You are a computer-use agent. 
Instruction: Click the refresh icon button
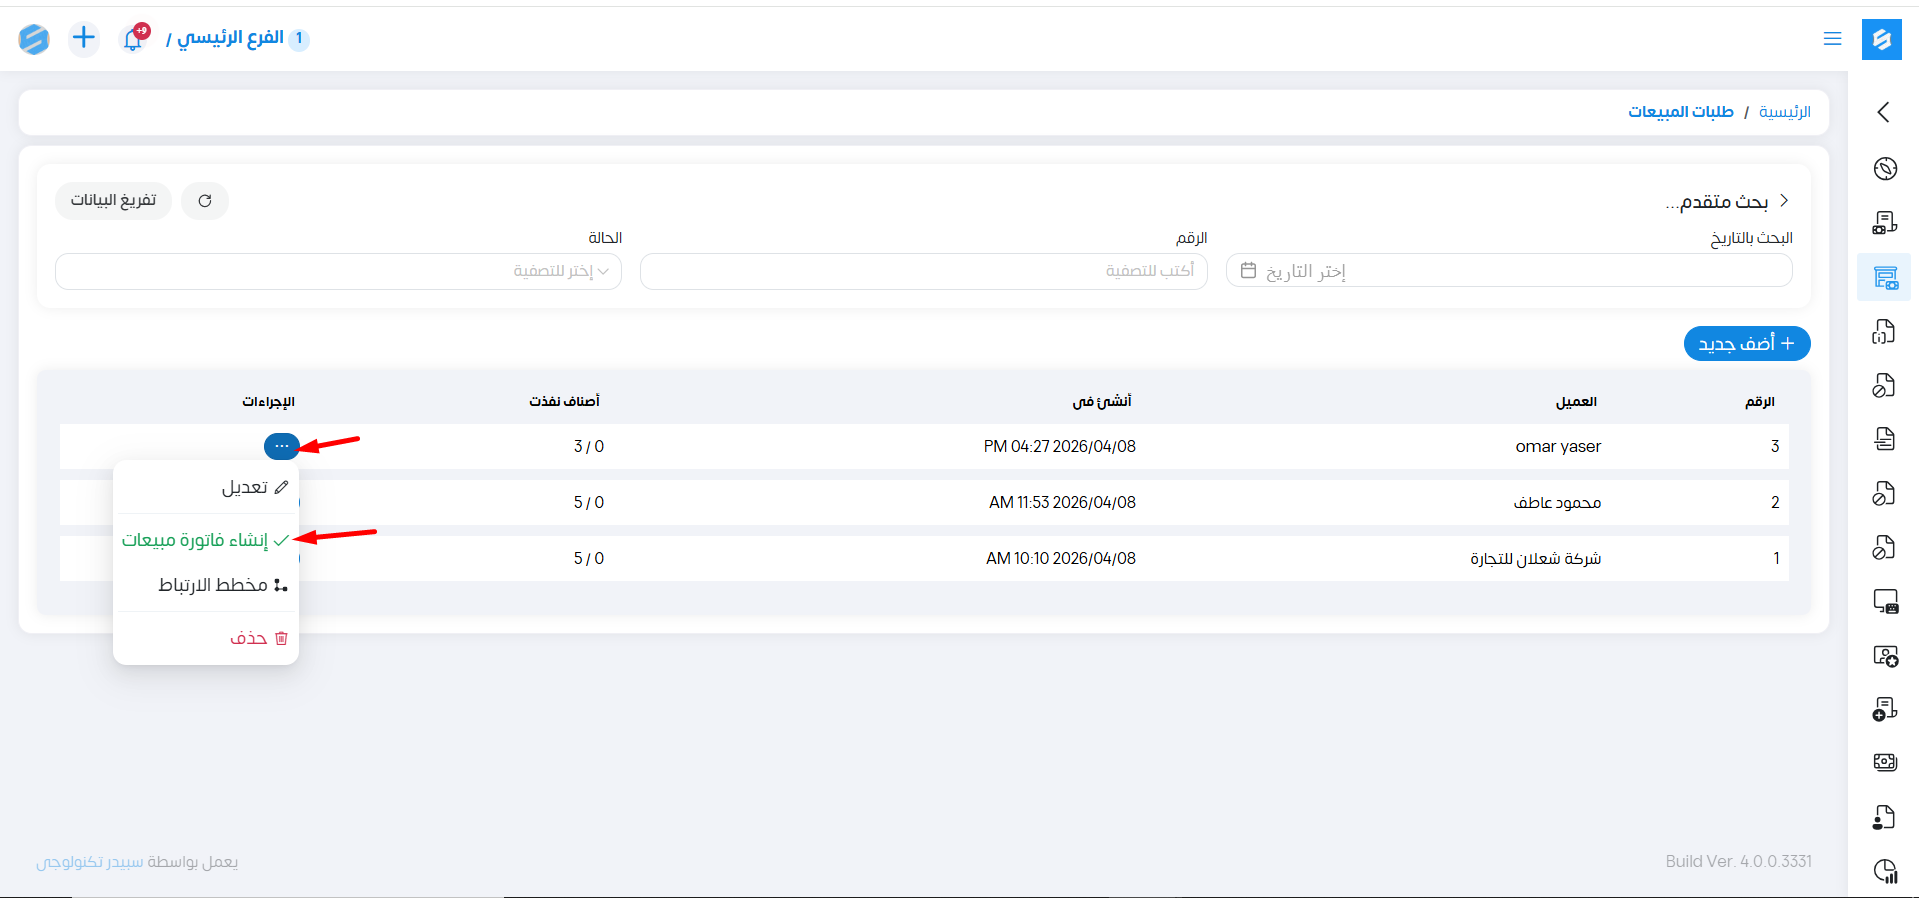click(205, 201)
